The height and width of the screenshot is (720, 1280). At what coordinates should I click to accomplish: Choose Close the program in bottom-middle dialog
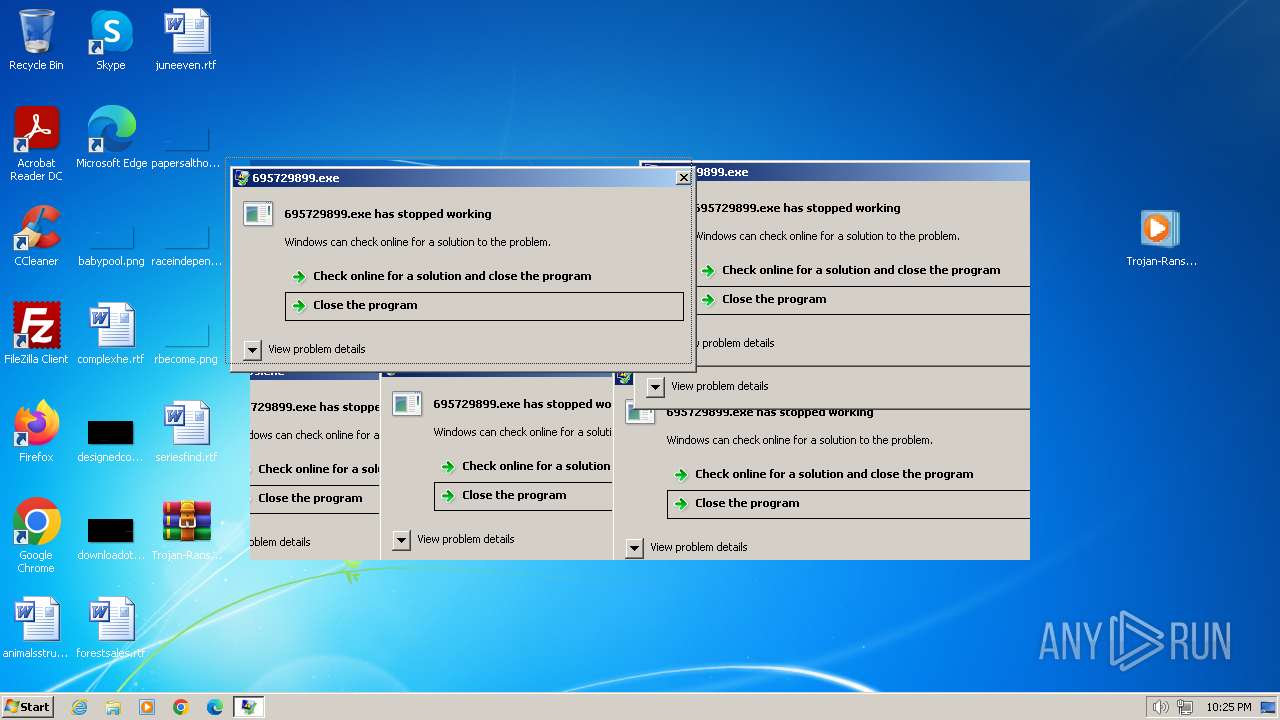[x=523, y=496]
